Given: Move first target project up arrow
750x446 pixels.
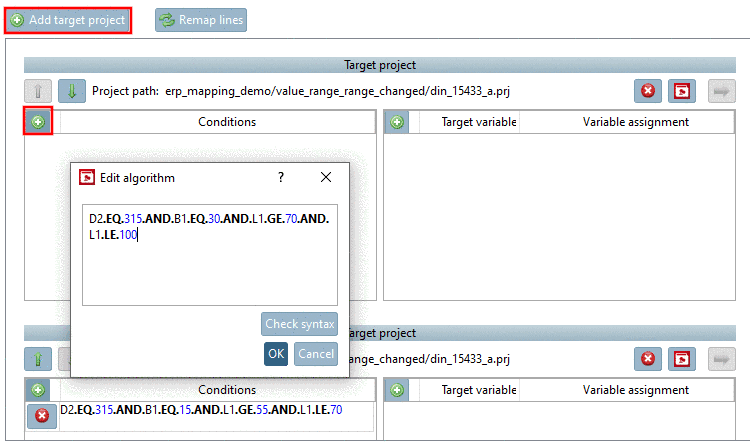Looking at the screenshot, I should [38, 91].
